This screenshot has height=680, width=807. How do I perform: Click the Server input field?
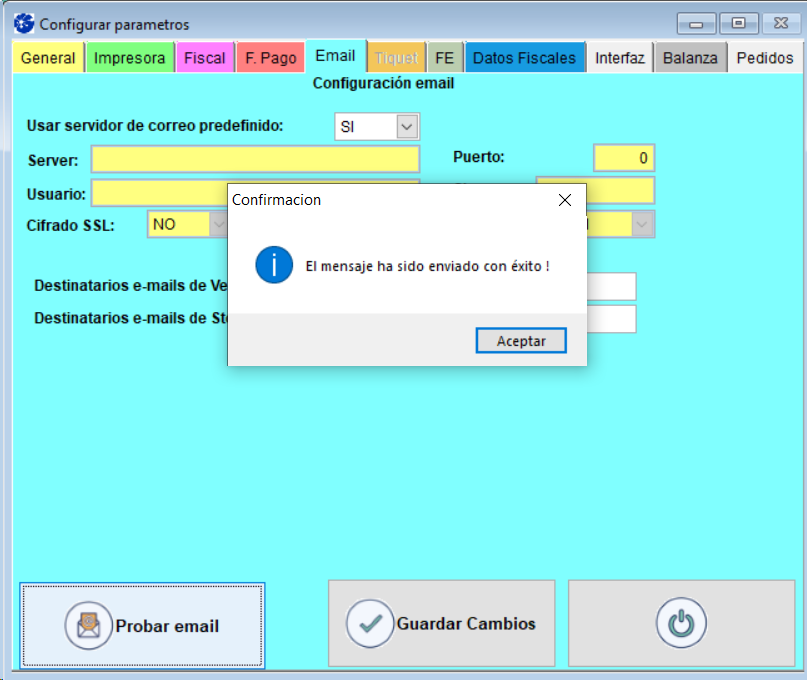click(x=255, y=159)
